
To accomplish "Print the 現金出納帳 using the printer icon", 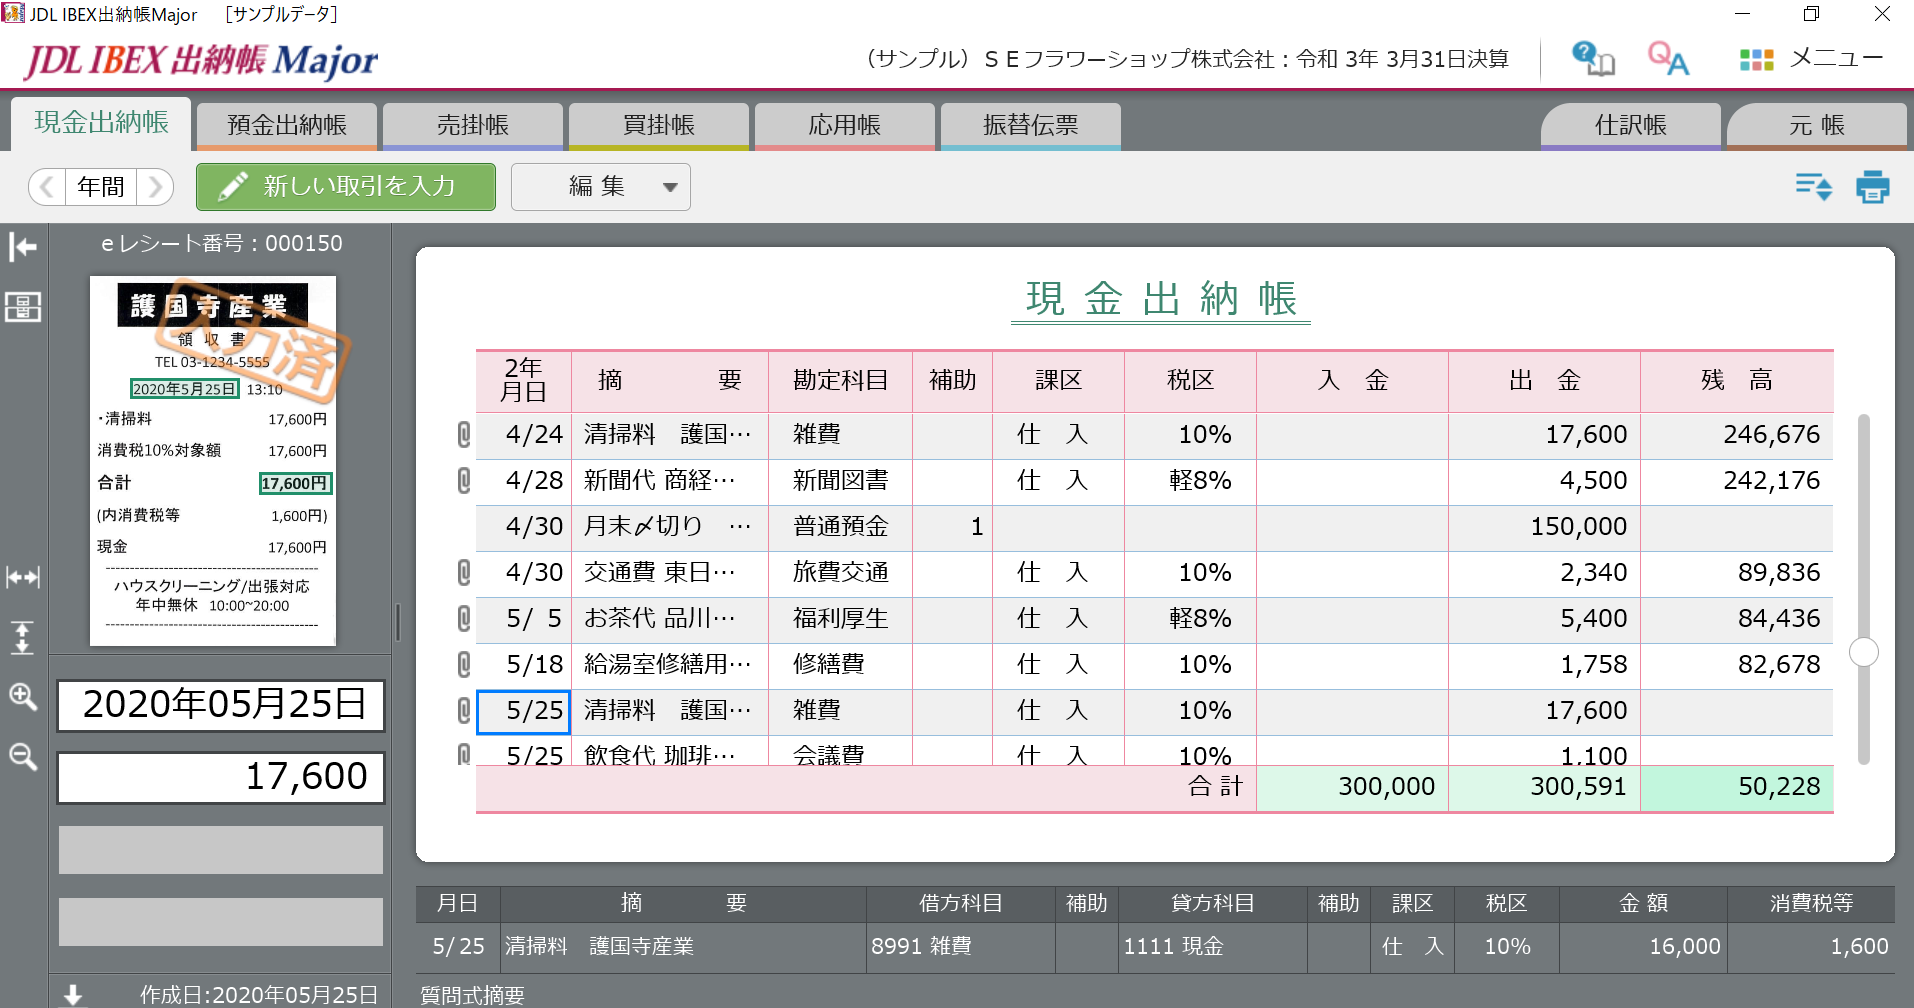I will pos(1872,186).
